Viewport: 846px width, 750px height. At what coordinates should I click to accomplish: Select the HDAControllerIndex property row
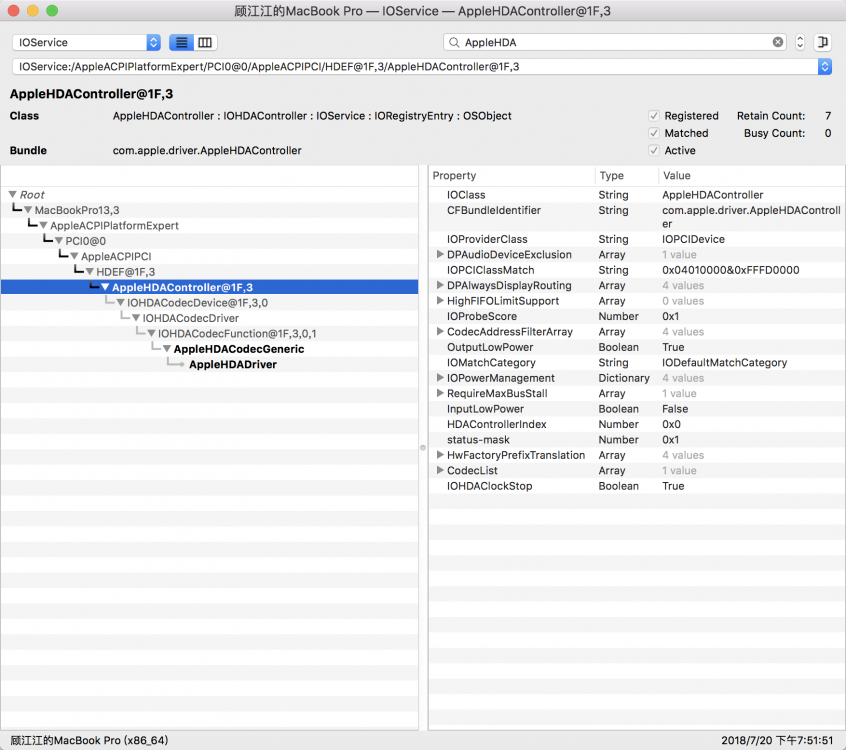[x=637, y=424]
